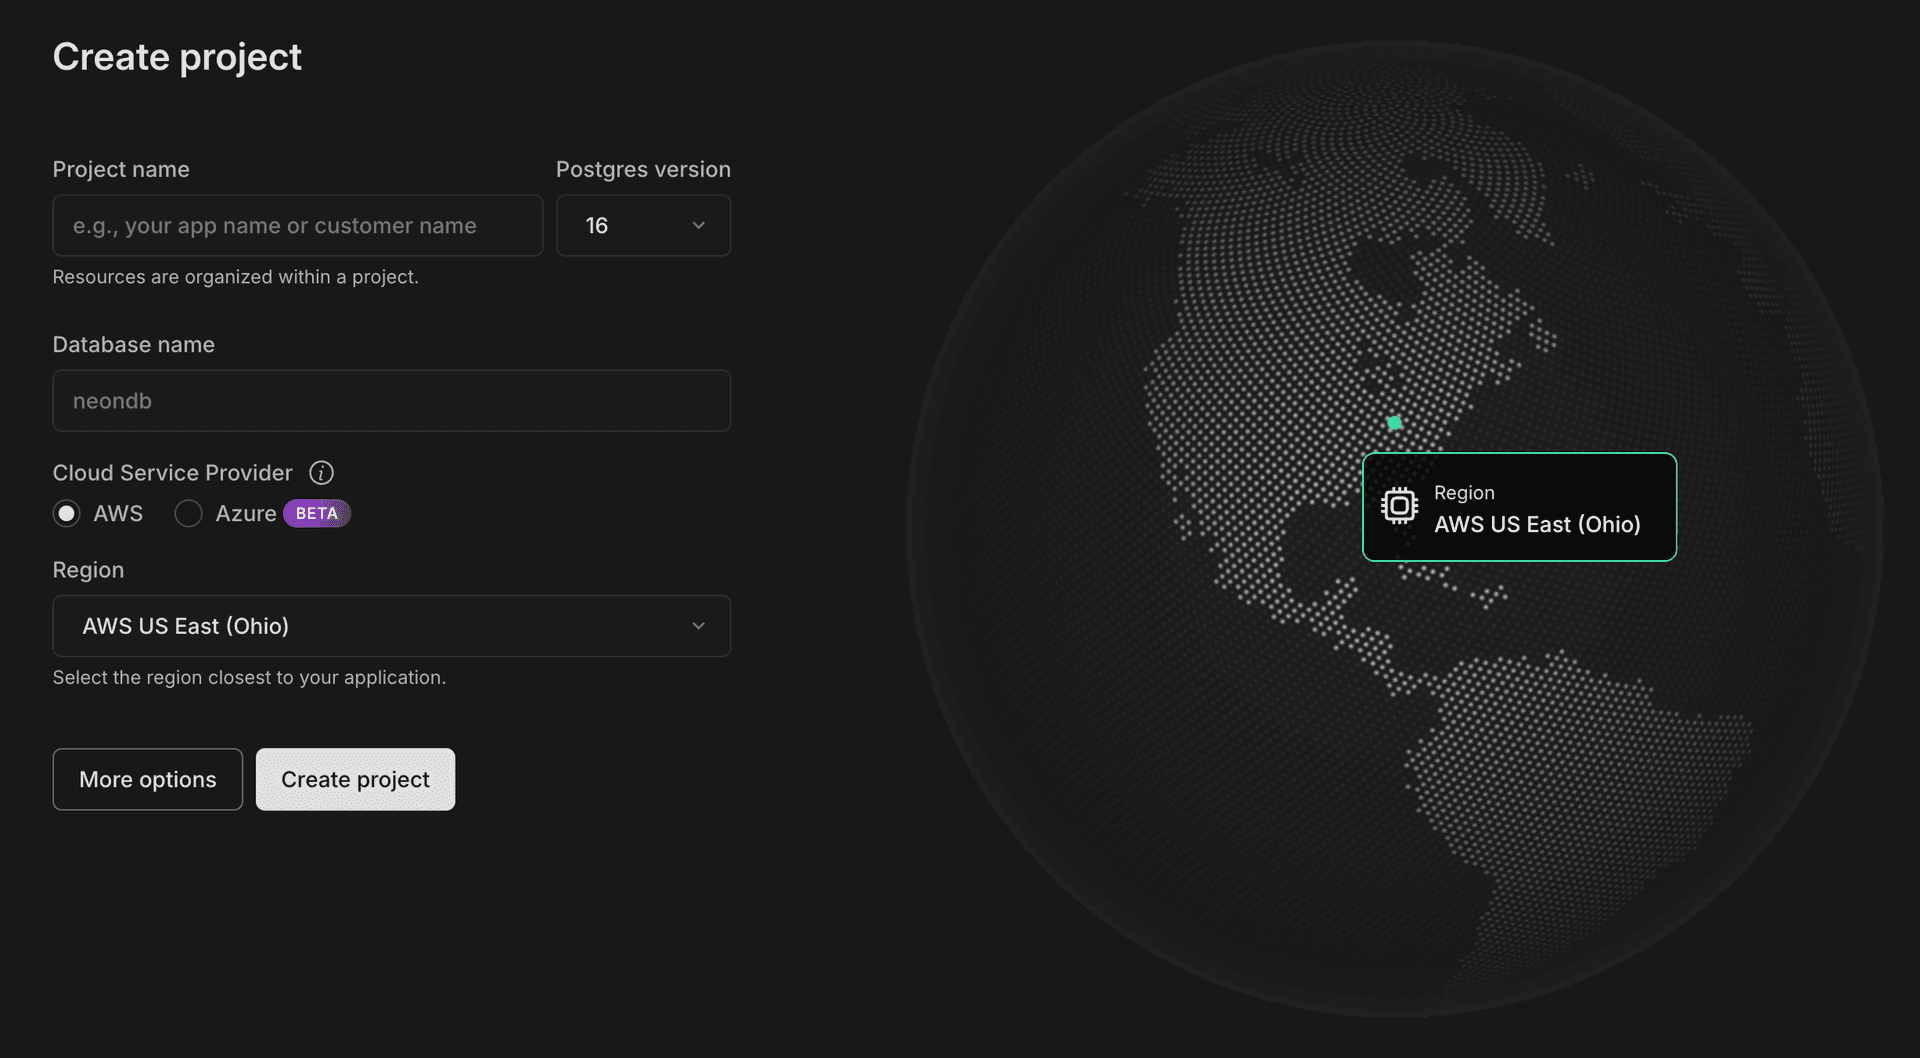Click the Cloud Service Provider info icon

(x=321, y=472)
